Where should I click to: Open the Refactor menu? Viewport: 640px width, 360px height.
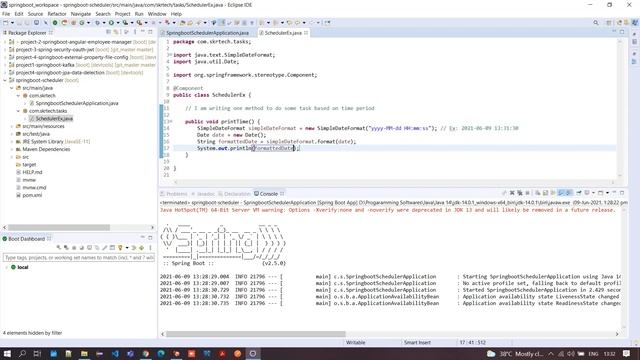tap(57, 14)
